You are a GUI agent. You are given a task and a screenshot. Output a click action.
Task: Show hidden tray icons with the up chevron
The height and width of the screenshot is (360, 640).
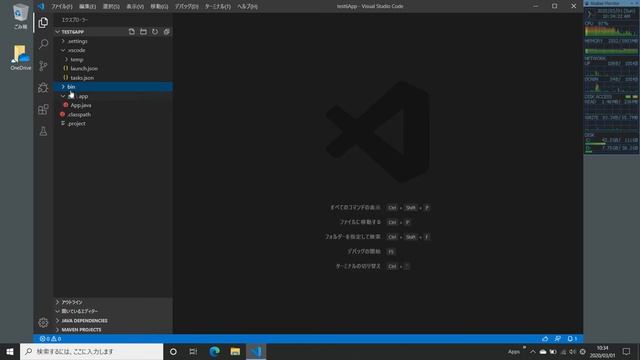533,352
